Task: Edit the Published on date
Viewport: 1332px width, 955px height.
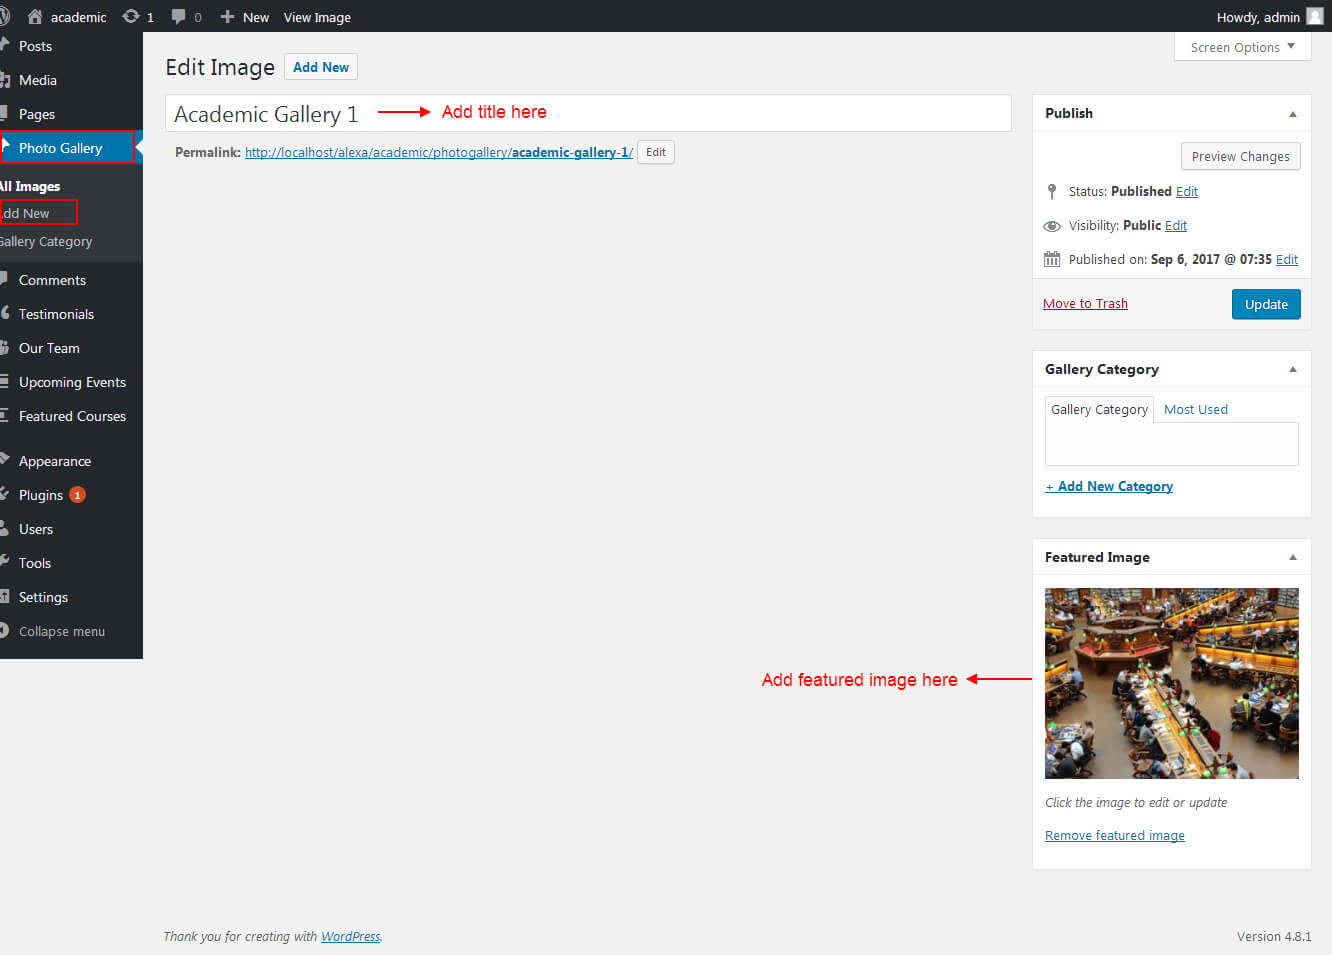Action: pyautogui.click(x=1287, y=259)
